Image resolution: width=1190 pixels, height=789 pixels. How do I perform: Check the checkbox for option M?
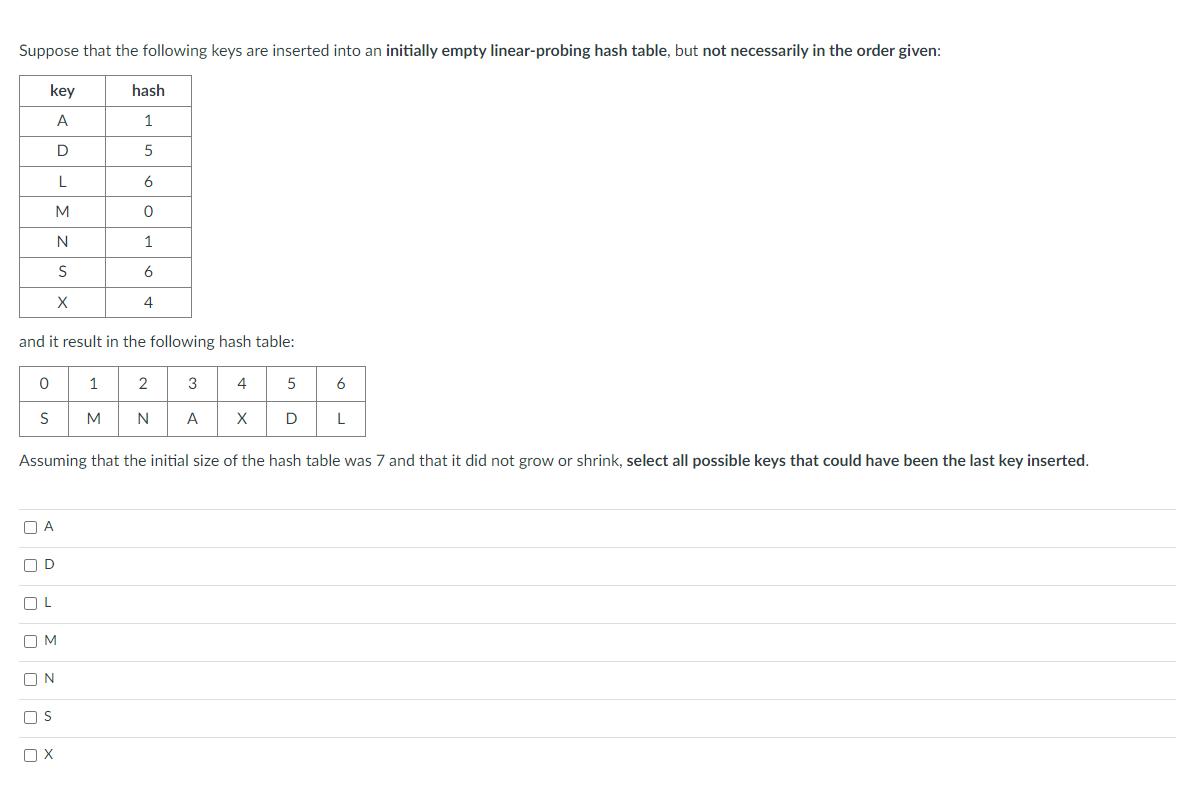coord(30,640)
